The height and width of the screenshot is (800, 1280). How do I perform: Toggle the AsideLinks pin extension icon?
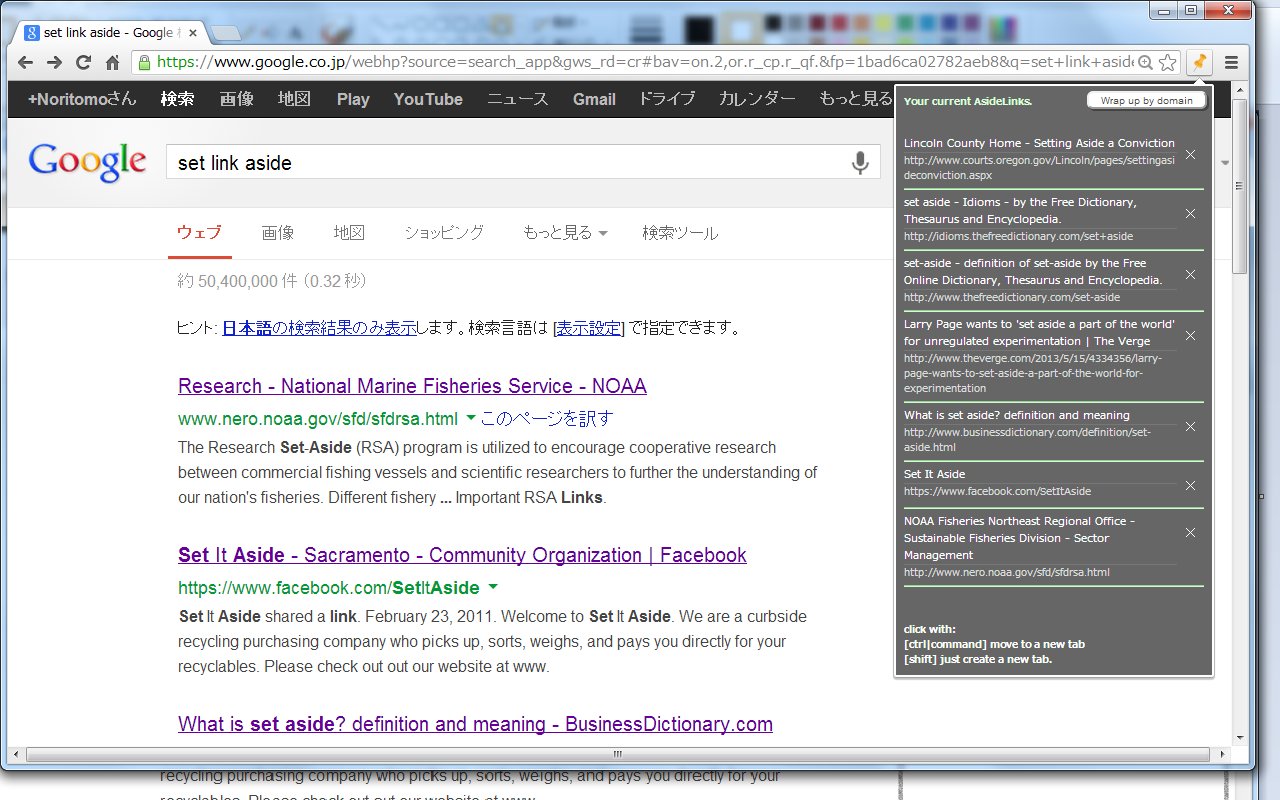(1198, 62)
